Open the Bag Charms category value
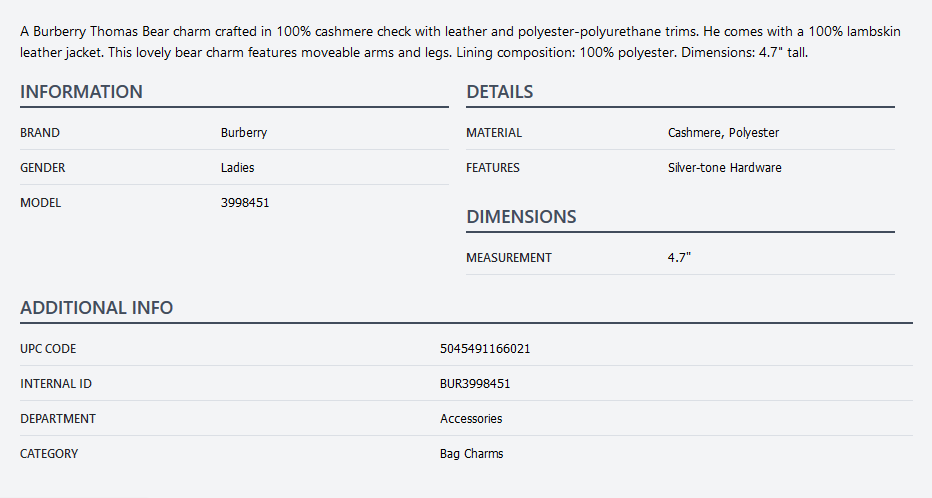 tap(471, 453)
